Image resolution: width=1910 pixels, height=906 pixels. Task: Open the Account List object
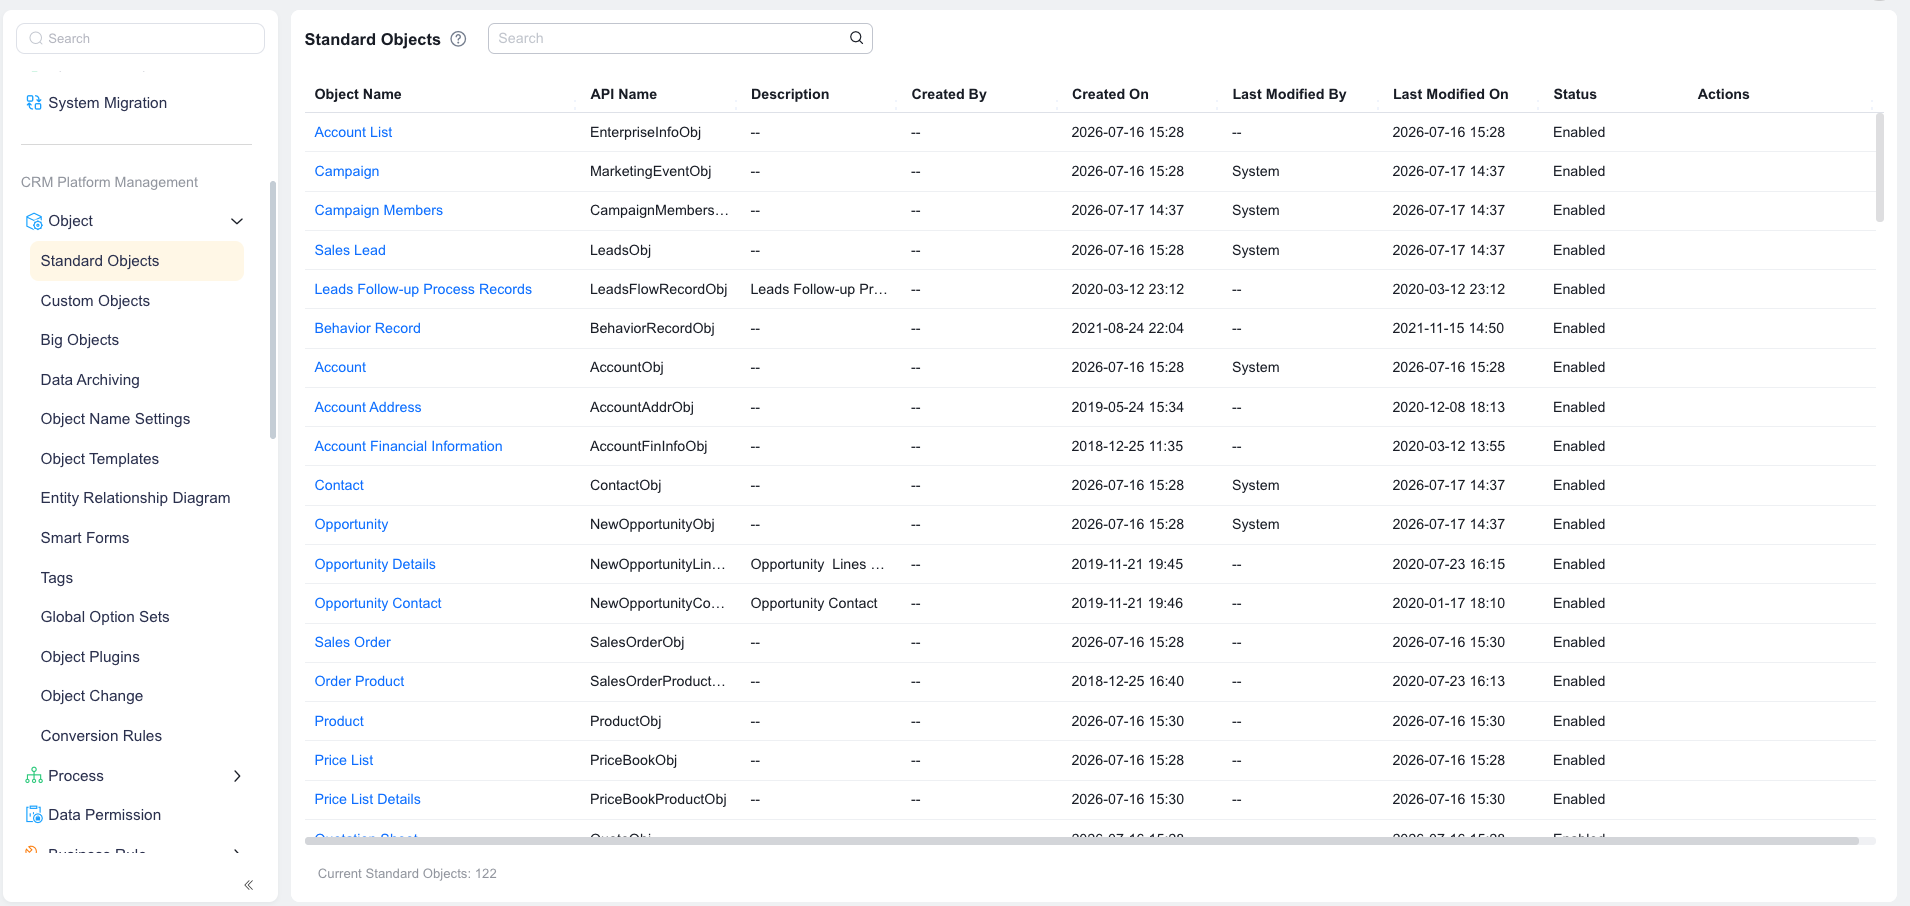pos(353,132)
